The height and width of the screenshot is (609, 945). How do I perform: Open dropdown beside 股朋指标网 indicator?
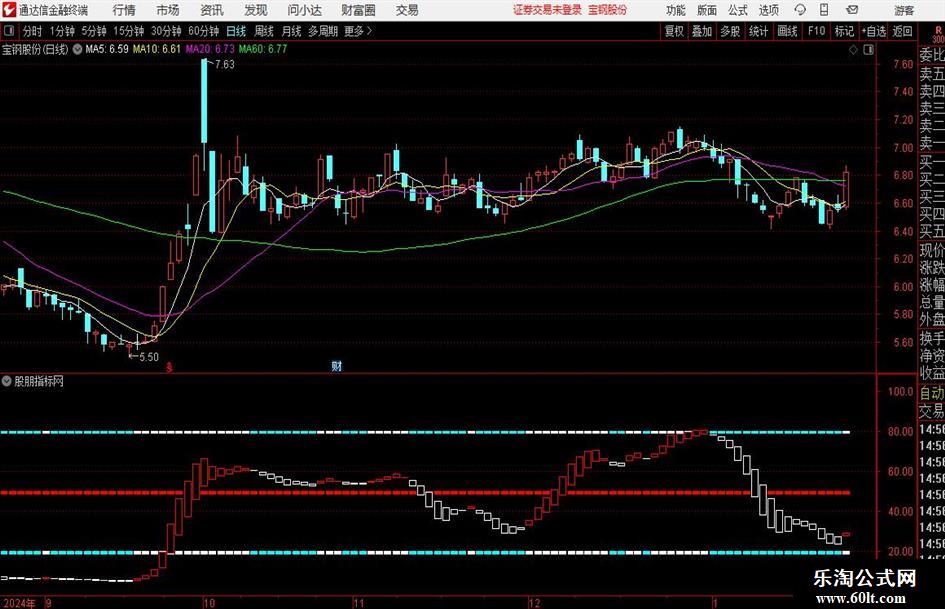point(7,381)
